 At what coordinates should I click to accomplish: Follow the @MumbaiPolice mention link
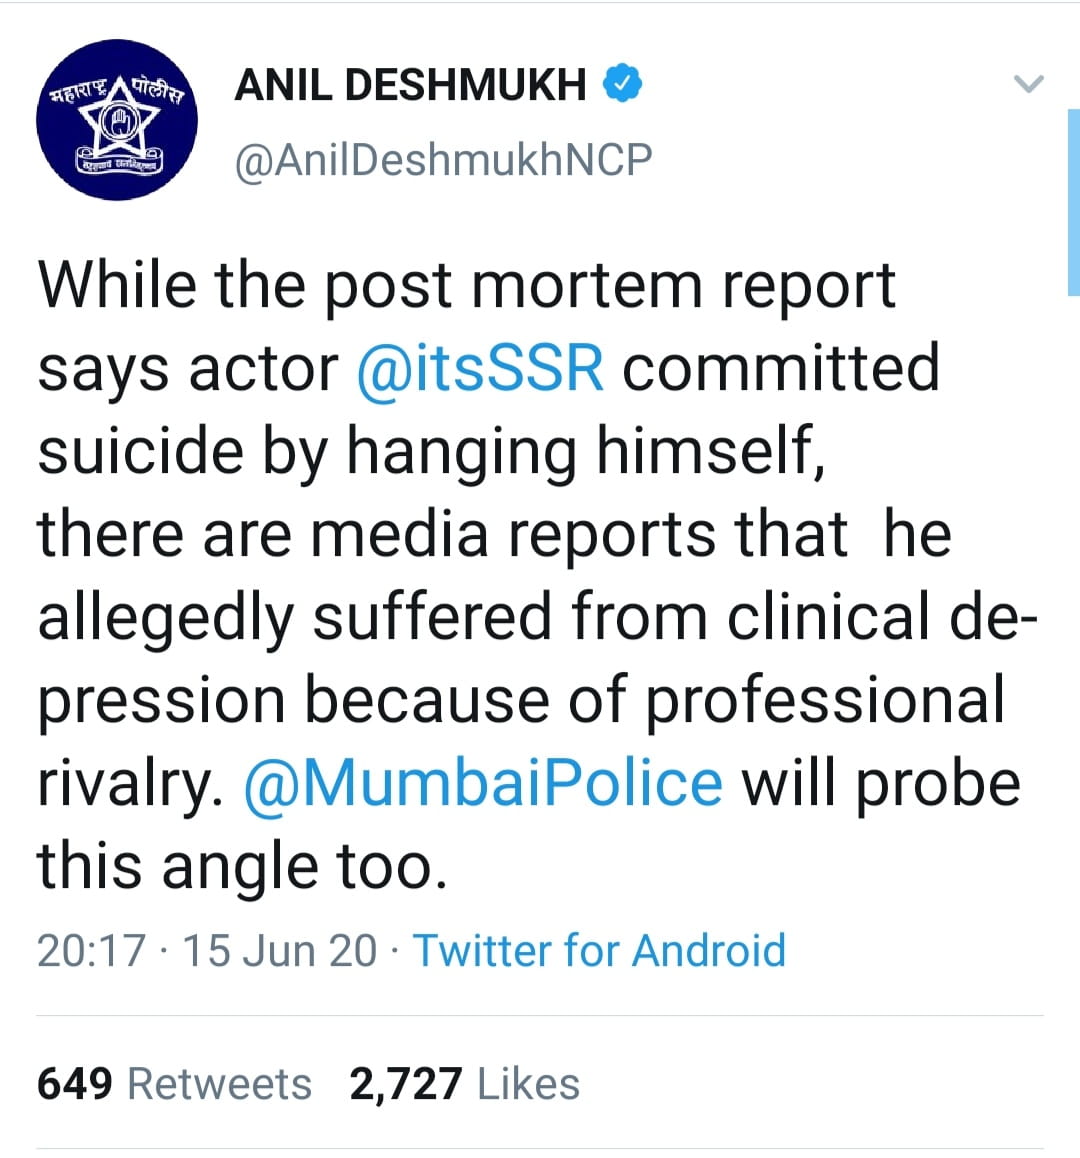[483, 783]
